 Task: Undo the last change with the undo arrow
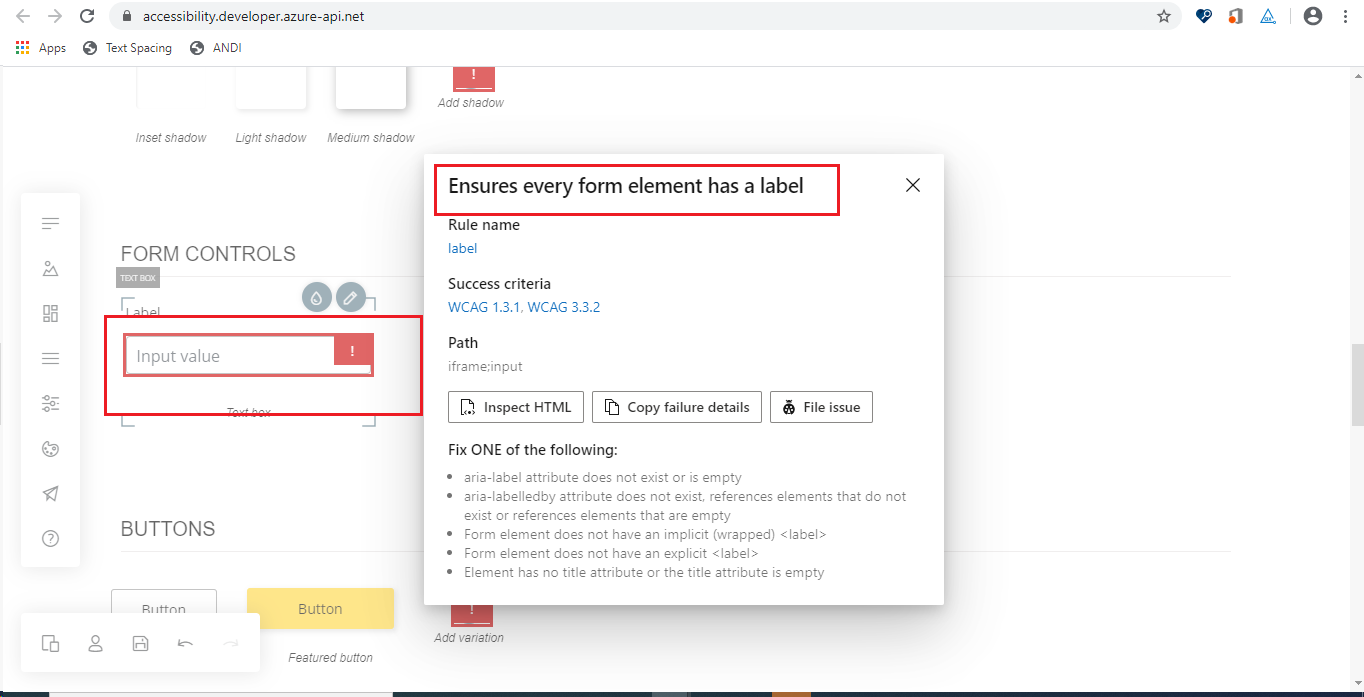pyautogui.click(x=185, y=643)
